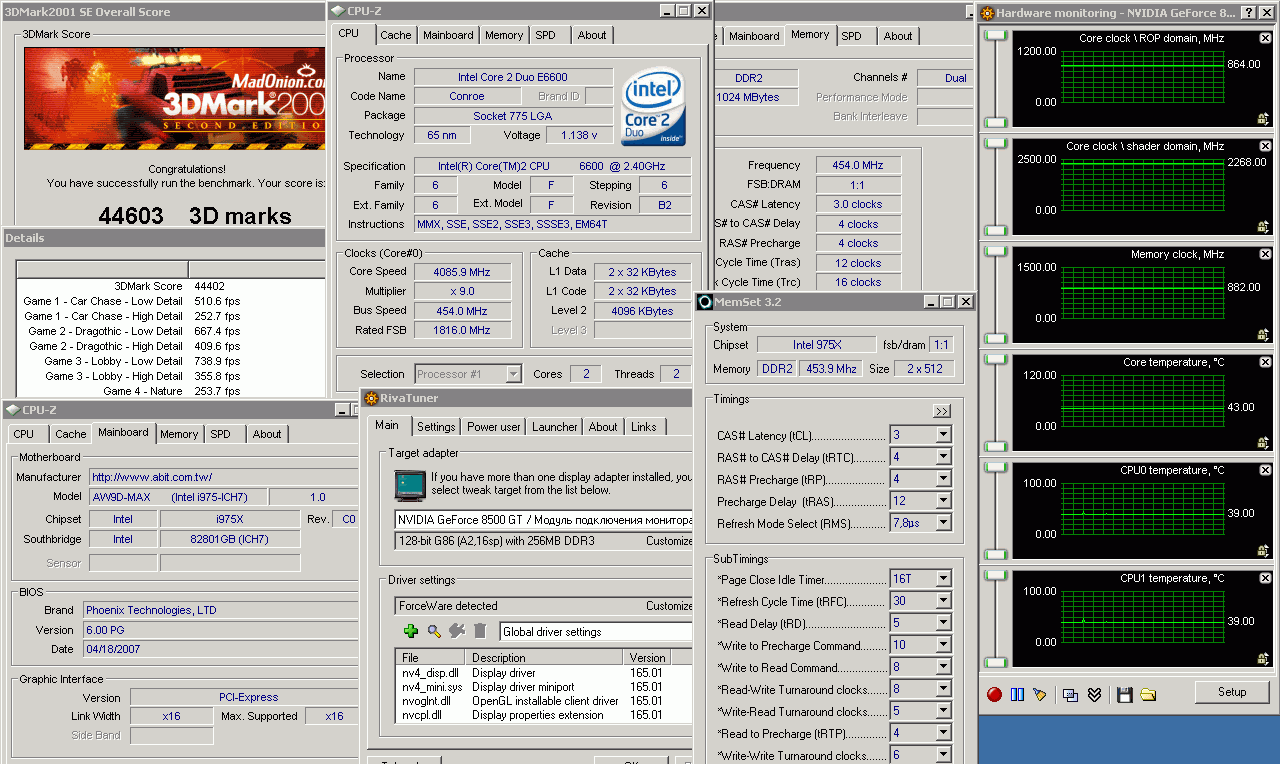Click the Processor #1 selection box in CPU-Z
1280x764 pixels.
[468, 374]
